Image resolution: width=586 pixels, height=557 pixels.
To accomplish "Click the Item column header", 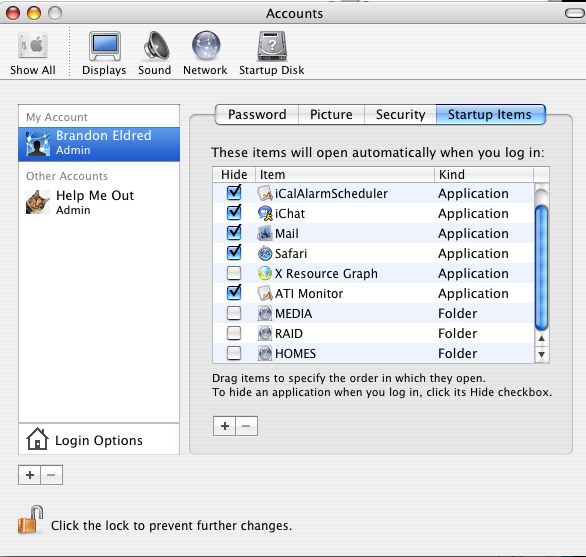I will tap(345, 175).
